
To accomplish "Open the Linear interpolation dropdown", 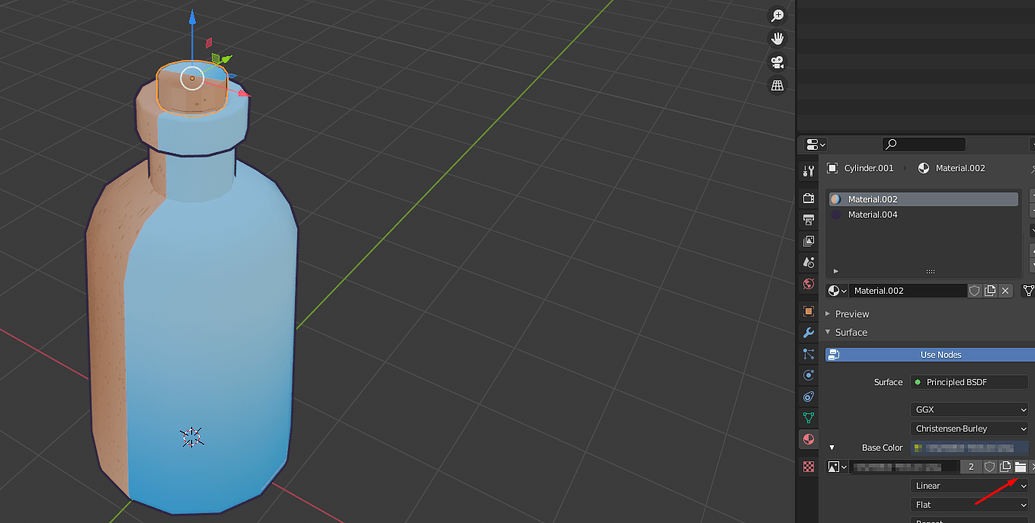I will coord(969,485).
